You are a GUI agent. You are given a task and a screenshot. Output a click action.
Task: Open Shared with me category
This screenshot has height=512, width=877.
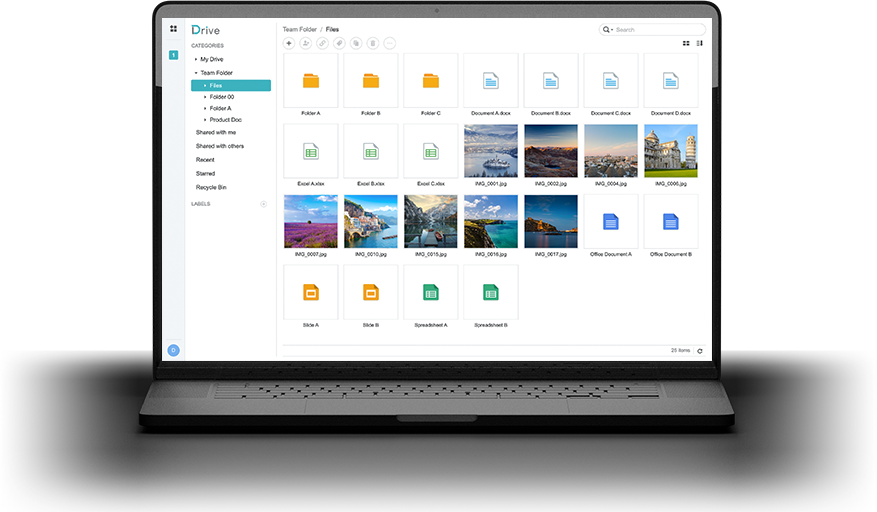click(x=216, y=132)
